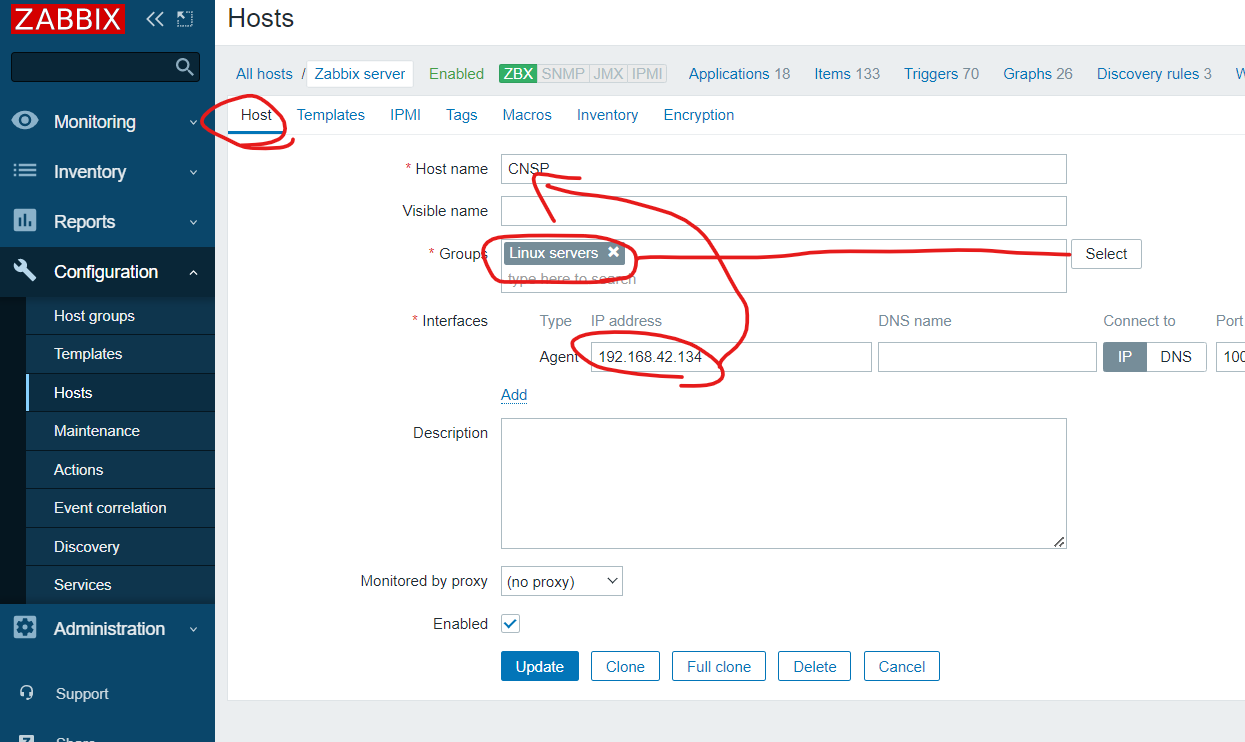Click the Cancel button
Viewport: 1245px width, 742px height.
pos(901,666)
